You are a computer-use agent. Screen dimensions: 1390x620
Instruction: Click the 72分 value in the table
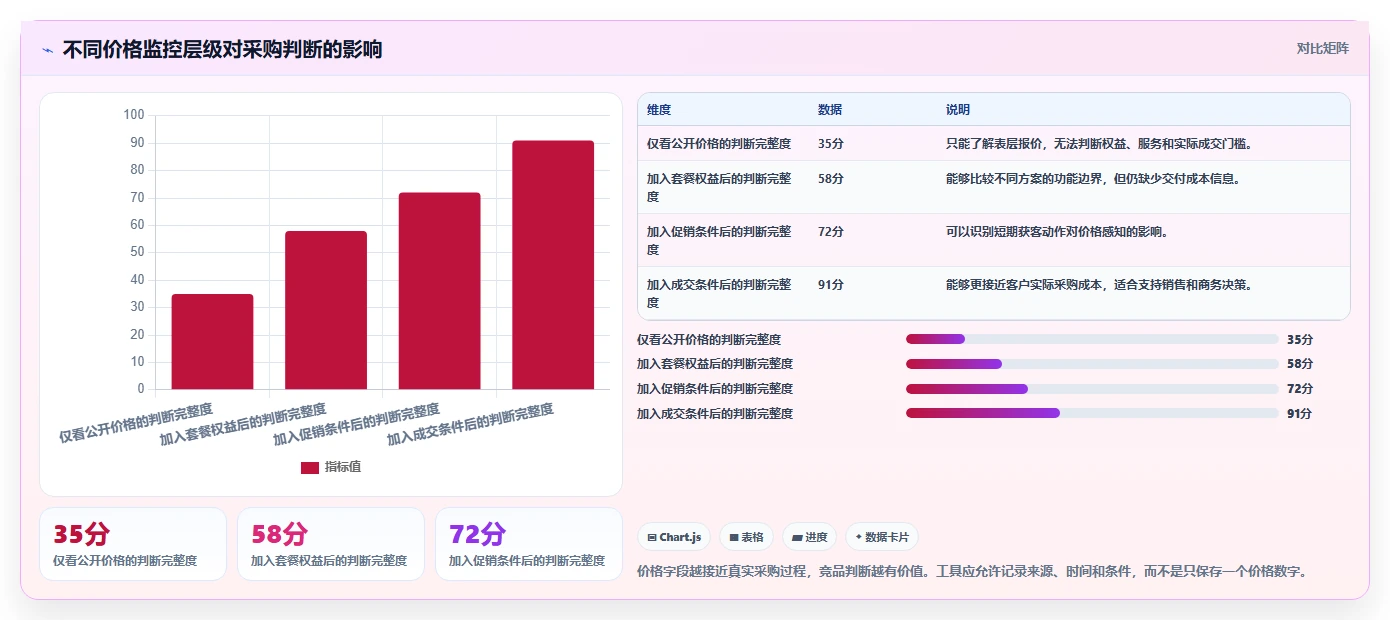[831, 232]
